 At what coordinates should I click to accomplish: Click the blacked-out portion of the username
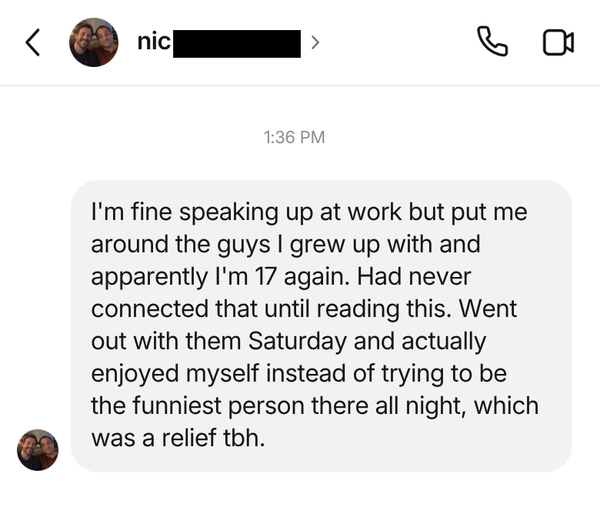tap(237, 44)
